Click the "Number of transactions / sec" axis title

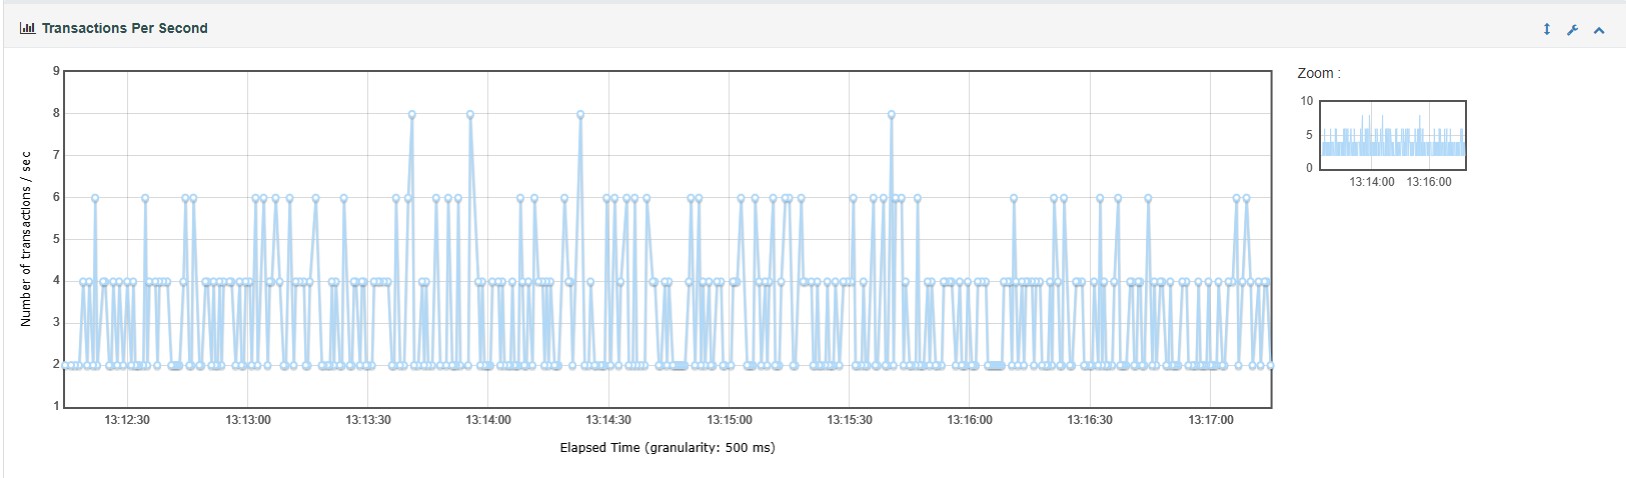[26, 239]
